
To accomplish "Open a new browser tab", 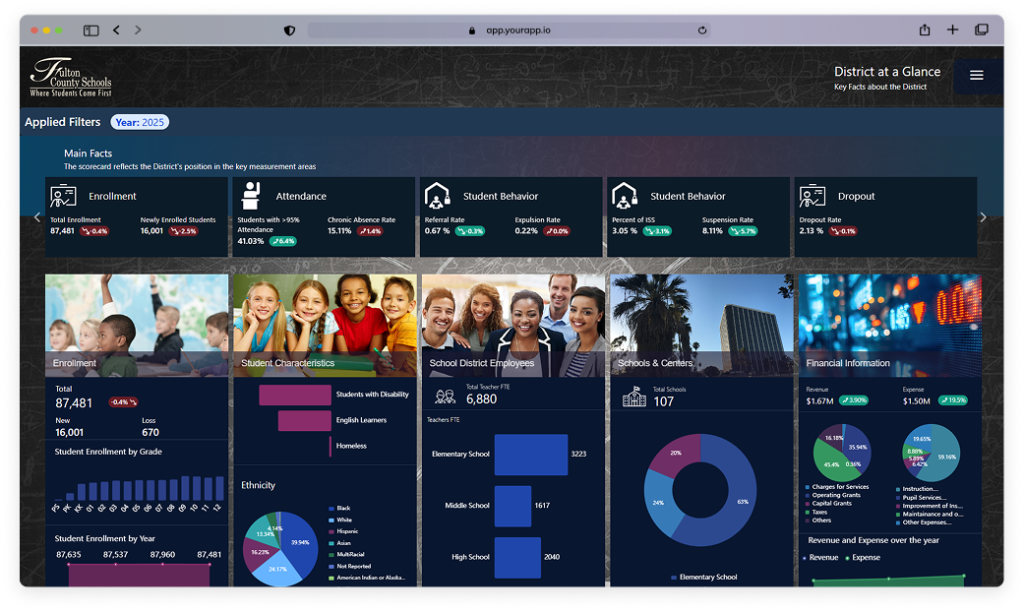I will point(953,30).
